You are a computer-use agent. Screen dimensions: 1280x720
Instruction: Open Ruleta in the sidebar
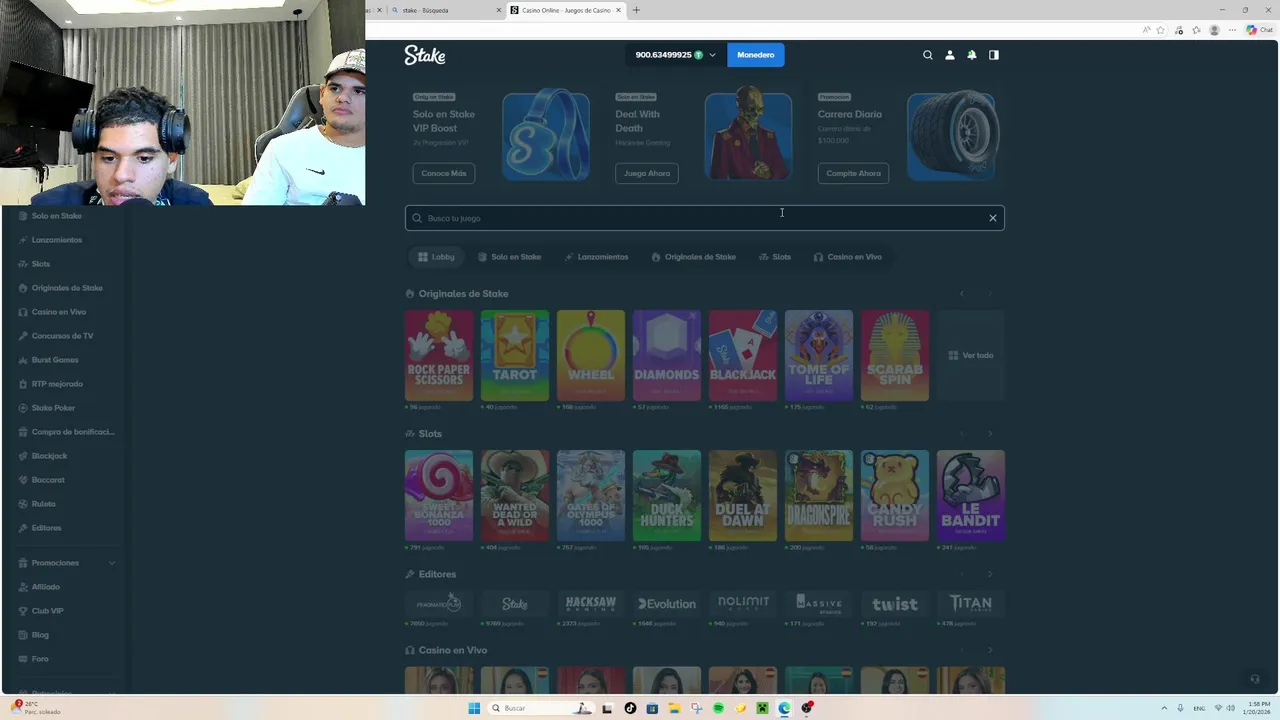pos(43,504)
